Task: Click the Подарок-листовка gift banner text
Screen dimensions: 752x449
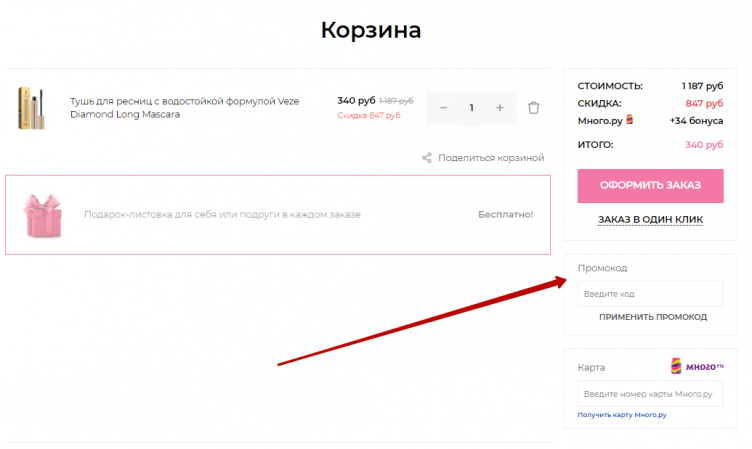Action: tap(222, 214)
